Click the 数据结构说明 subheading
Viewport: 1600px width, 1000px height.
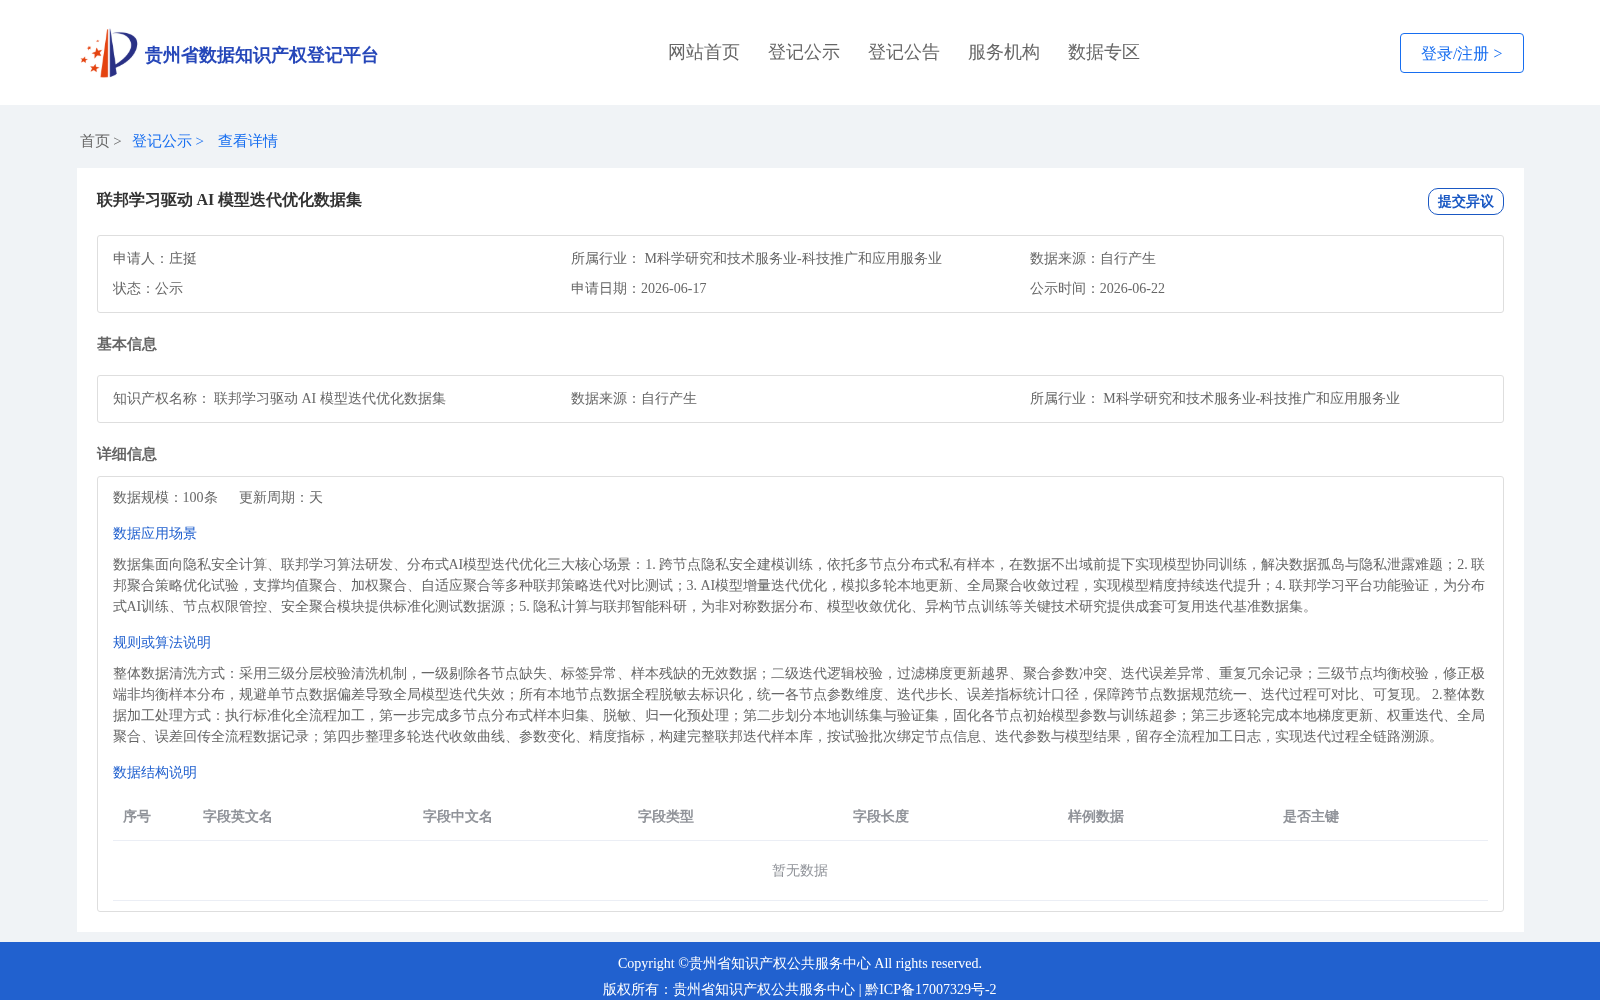point(155,772)
